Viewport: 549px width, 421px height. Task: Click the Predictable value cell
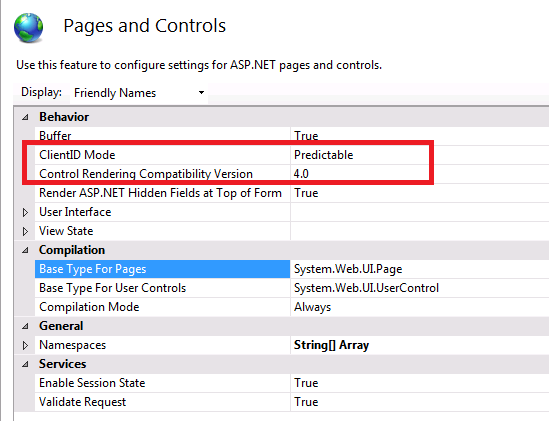pyautogui.click(x=420, y=155)
